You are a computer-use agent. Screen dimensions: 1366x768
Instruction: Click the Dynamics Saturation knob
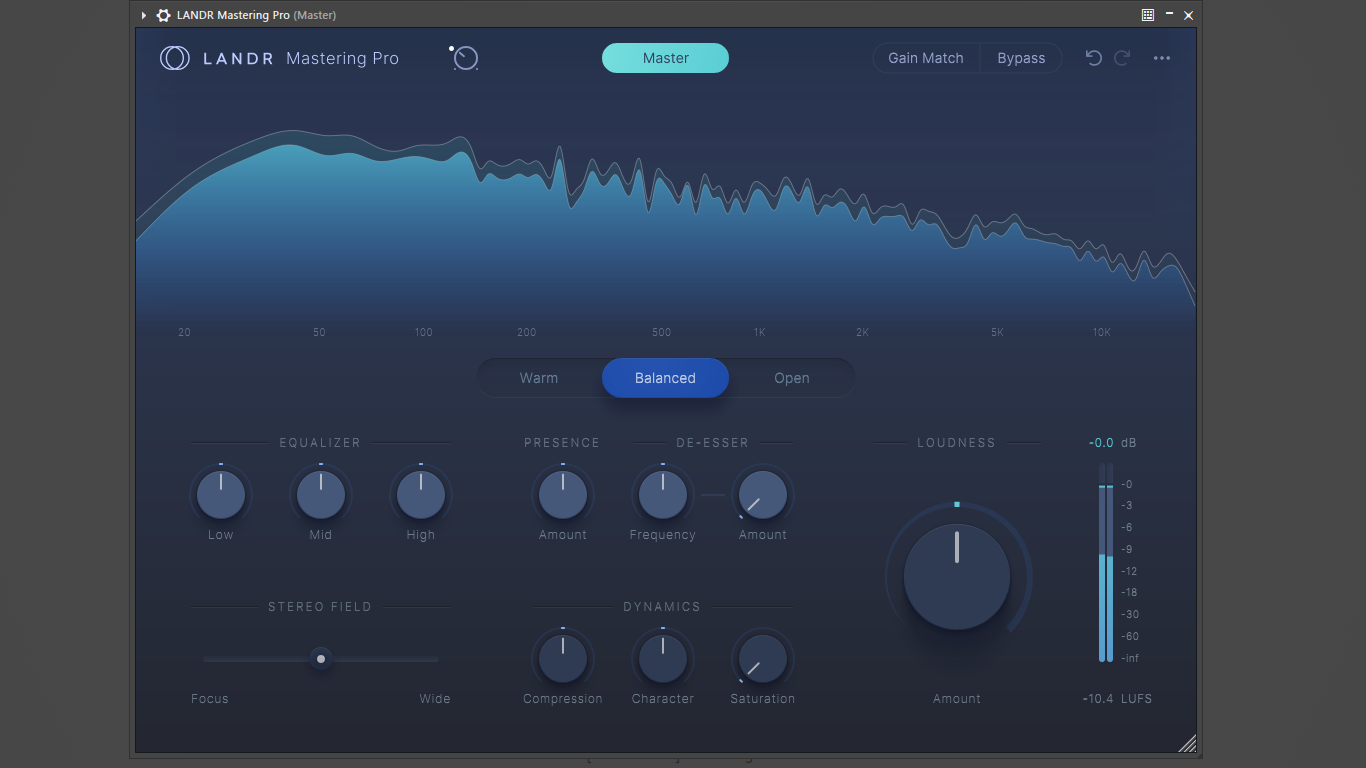(763, 659)
